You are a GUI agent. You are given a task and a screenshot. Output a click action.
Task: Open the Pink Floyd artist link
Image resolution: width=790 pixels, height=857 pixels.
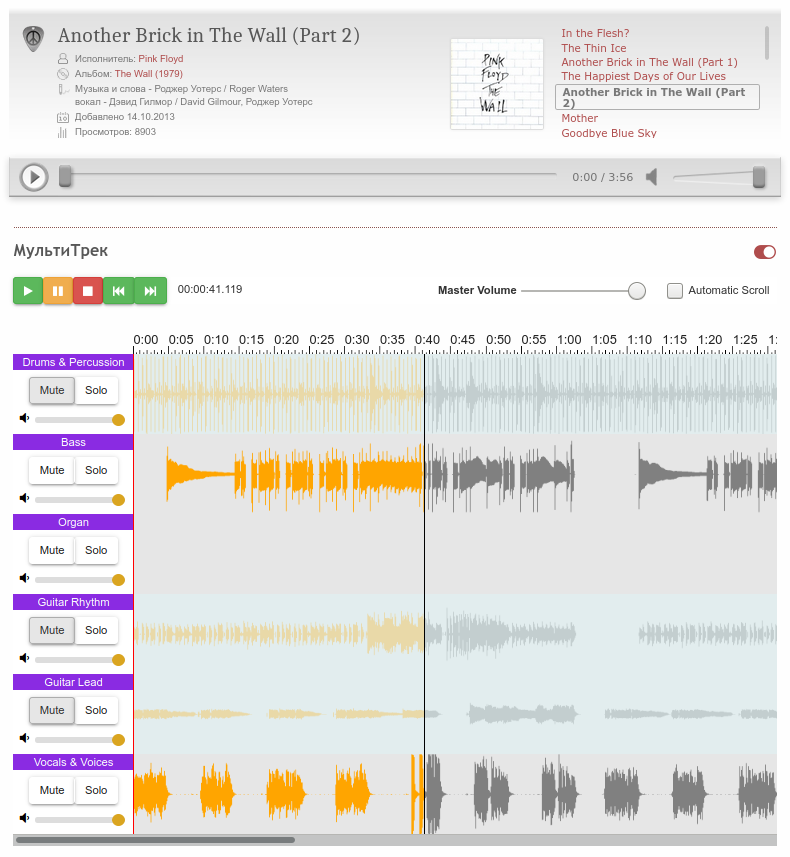tap(161, 58)
